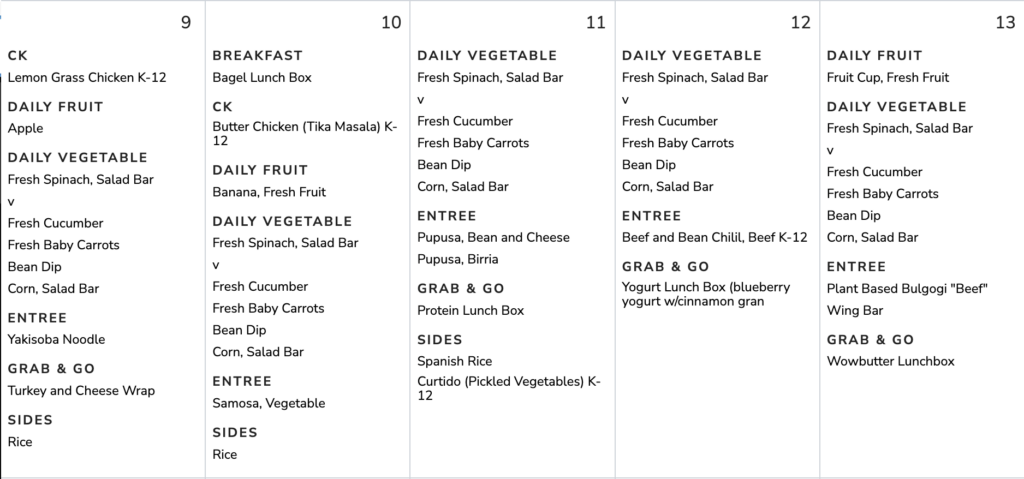The width and height of the screenshot is (1024, 479).
Task: Select the day 11 date number
Action: point(595,23)
